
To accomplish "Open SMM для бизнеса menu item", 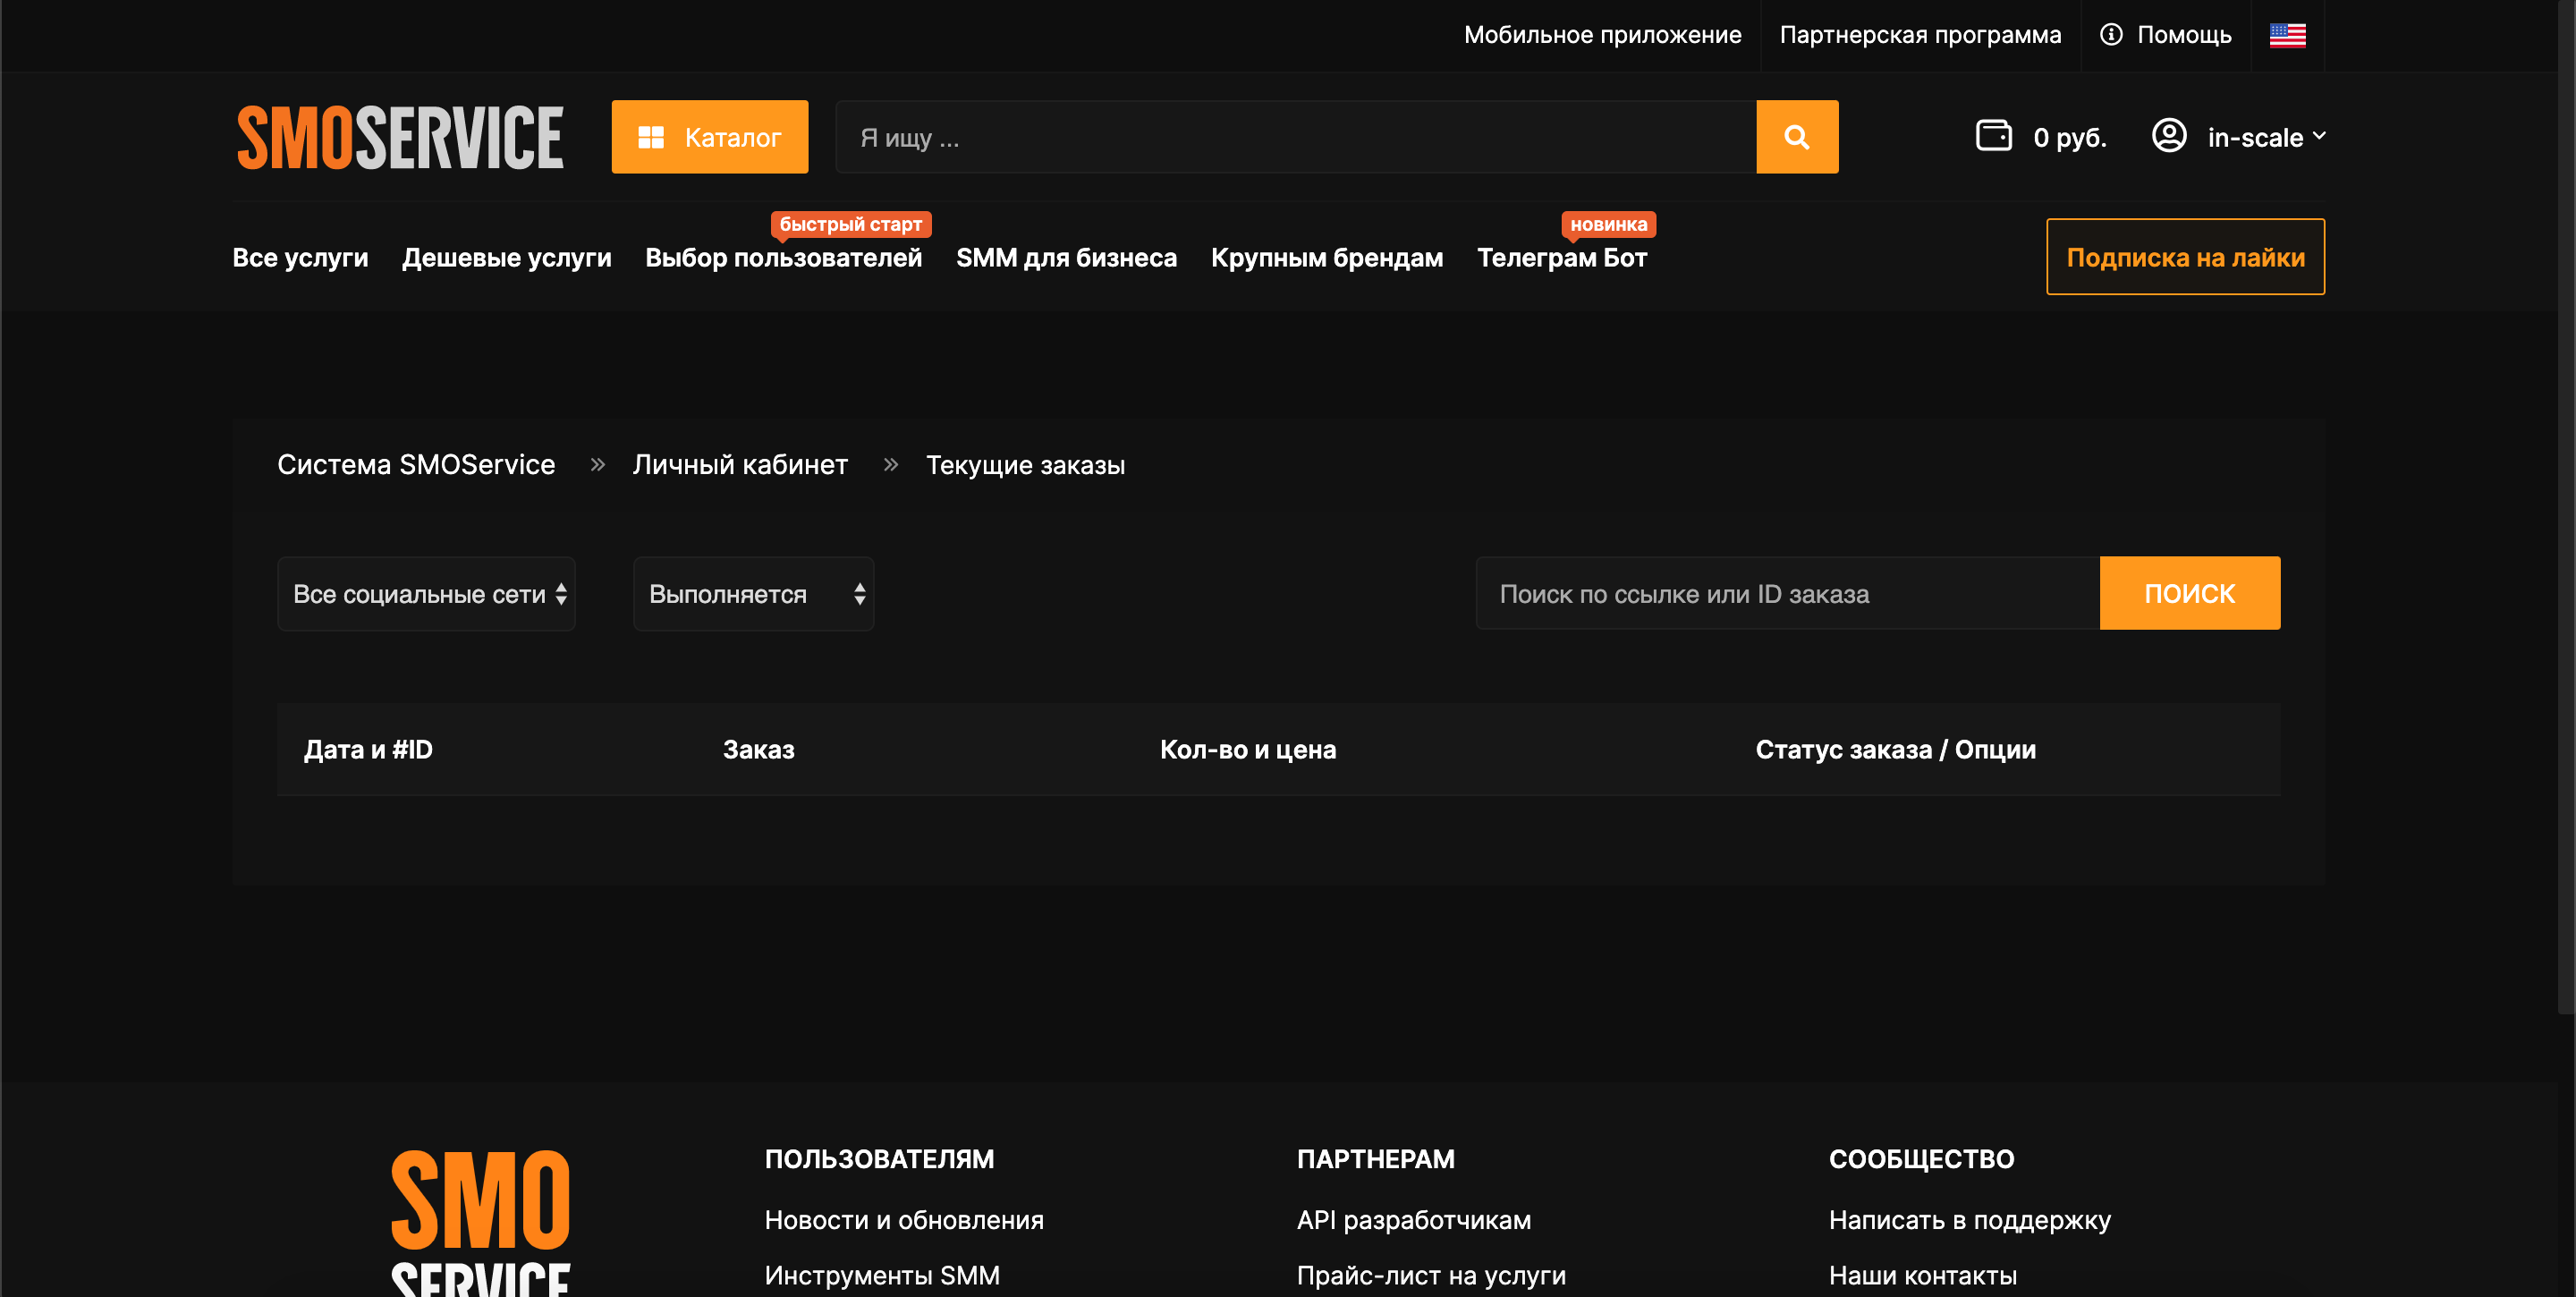I will point(1066,258).
